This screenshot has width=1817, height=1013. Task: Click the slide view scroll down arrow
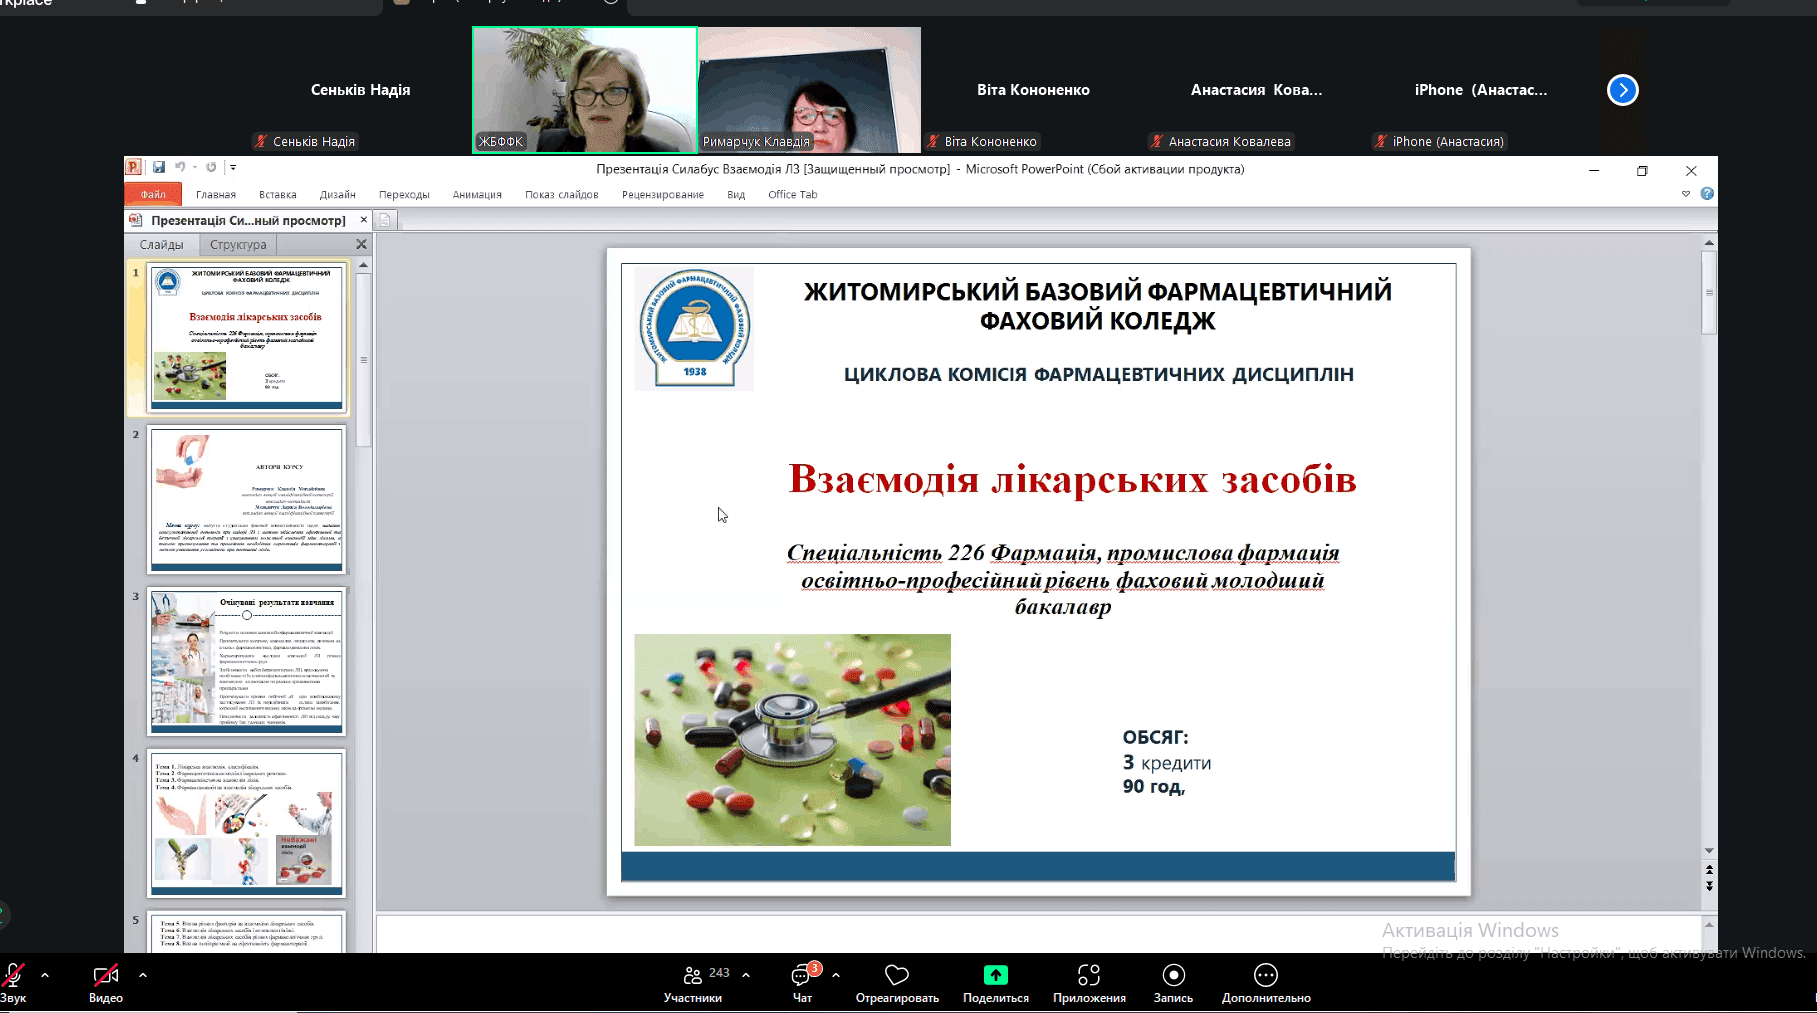tap(1709, 851)
